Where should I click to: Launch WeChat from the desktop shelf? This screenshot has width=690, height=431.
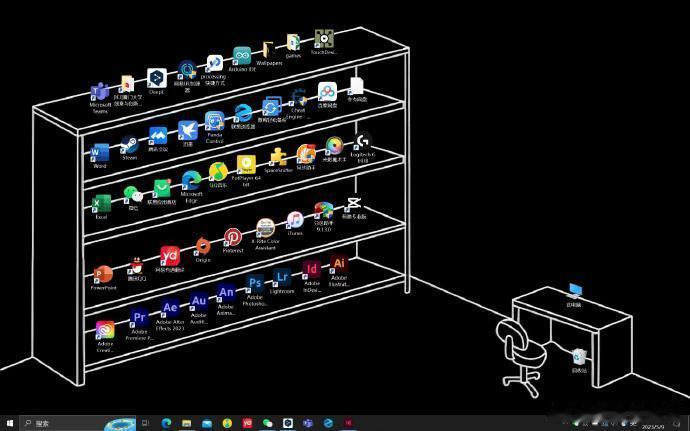coord(133,194)
